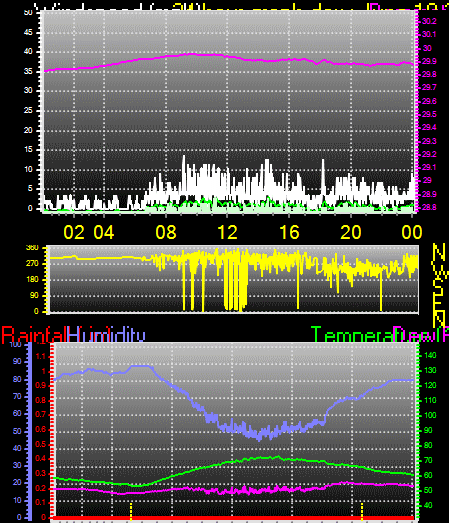The image size is (449, 523).
Task: Pick the magenta 29.5 pressure value
Action: click(429, 114)
